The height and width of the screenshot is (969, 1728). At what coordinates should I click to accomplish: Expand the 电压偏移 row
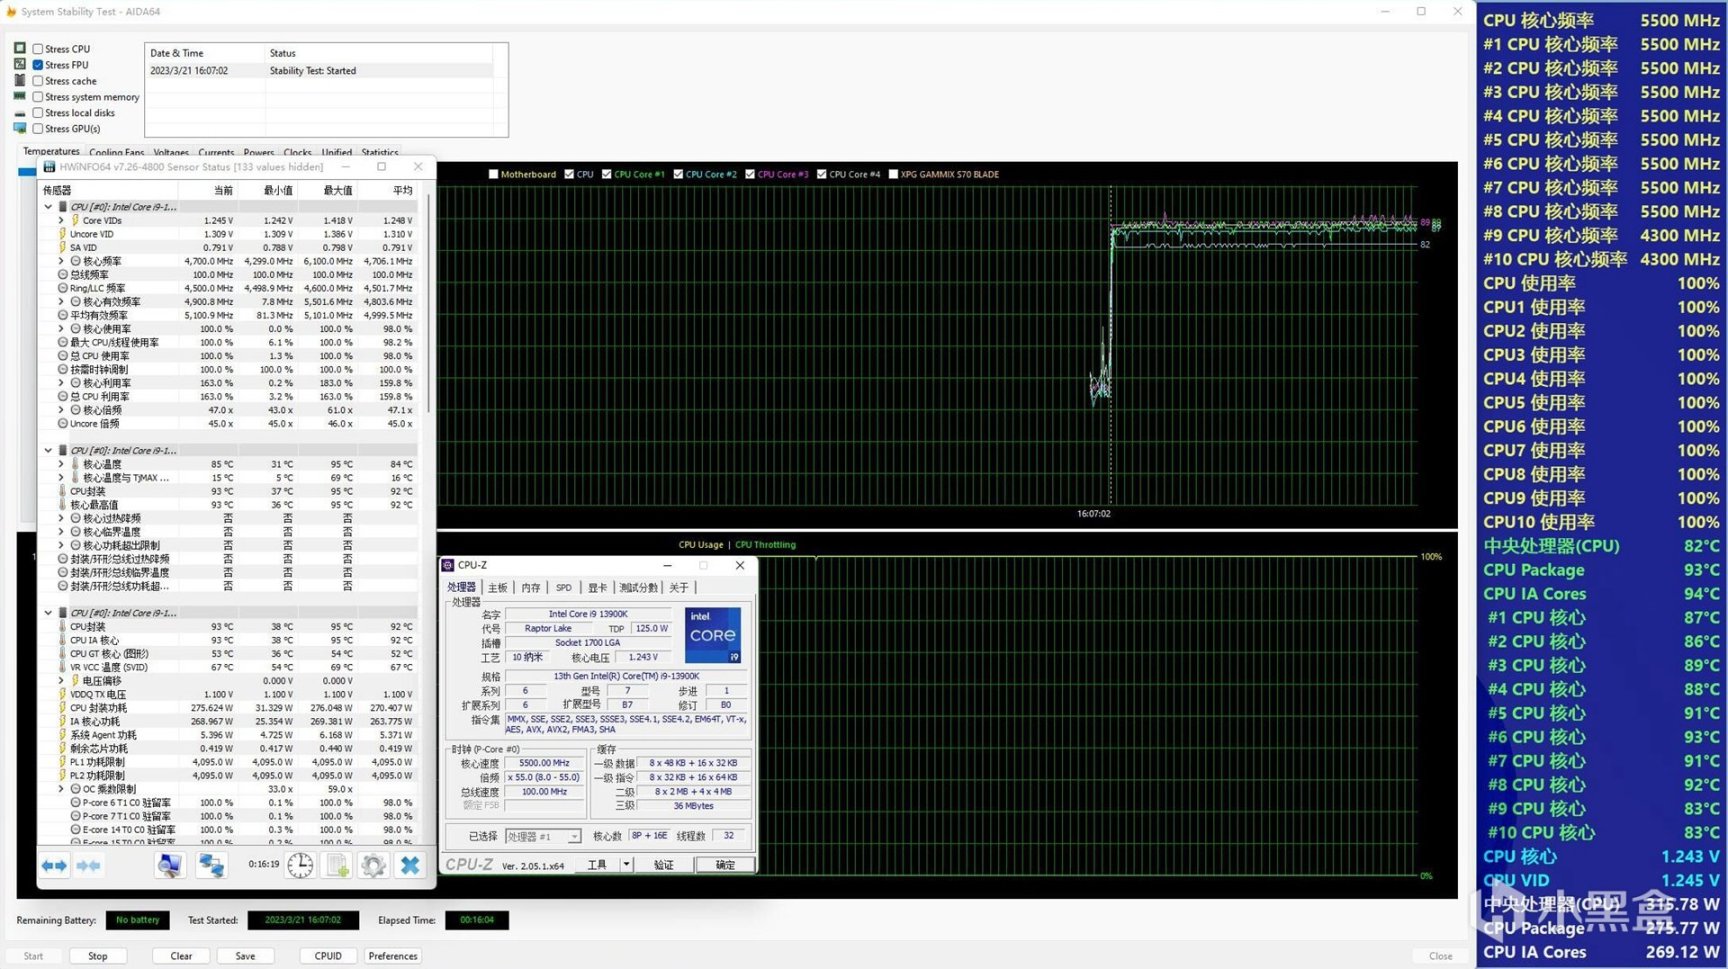coord(61,680)
